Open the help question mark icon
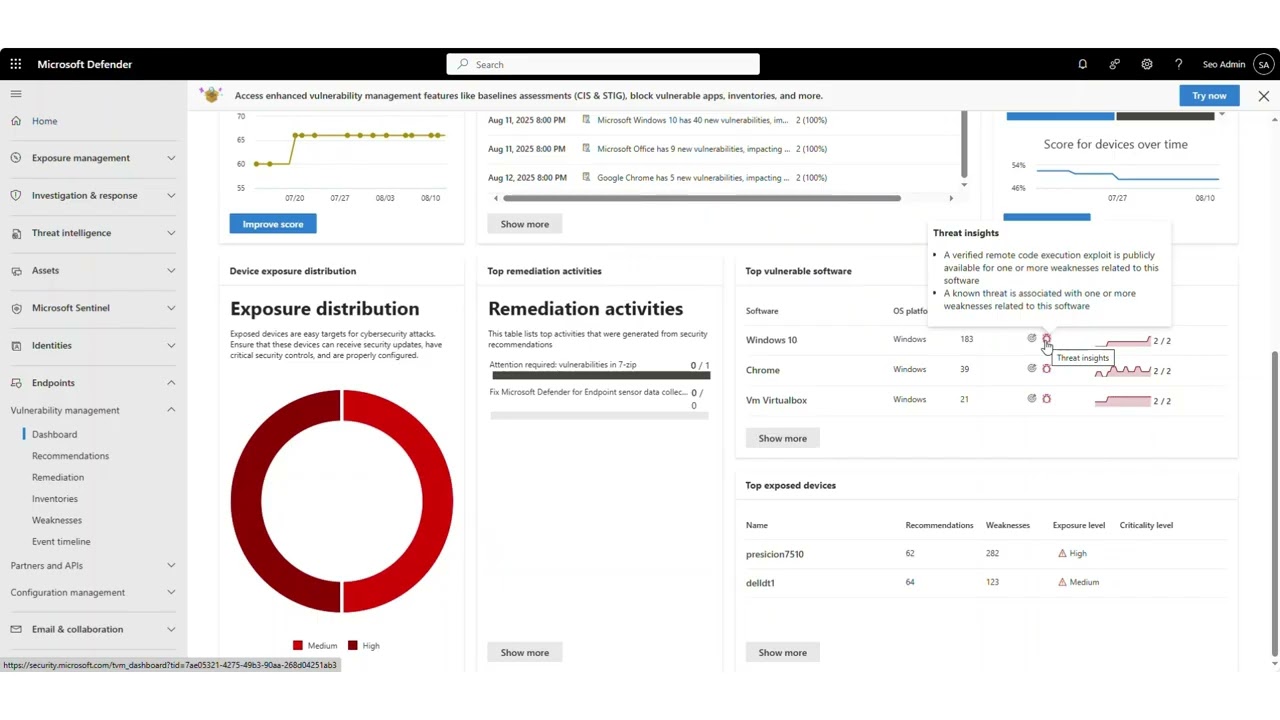 (1179, 64)
